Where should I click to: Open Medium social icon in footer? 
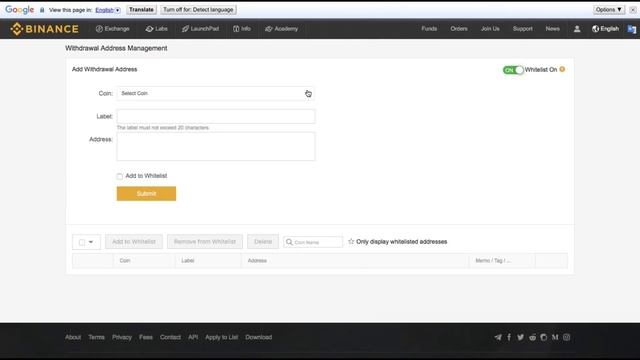[555, 337]
